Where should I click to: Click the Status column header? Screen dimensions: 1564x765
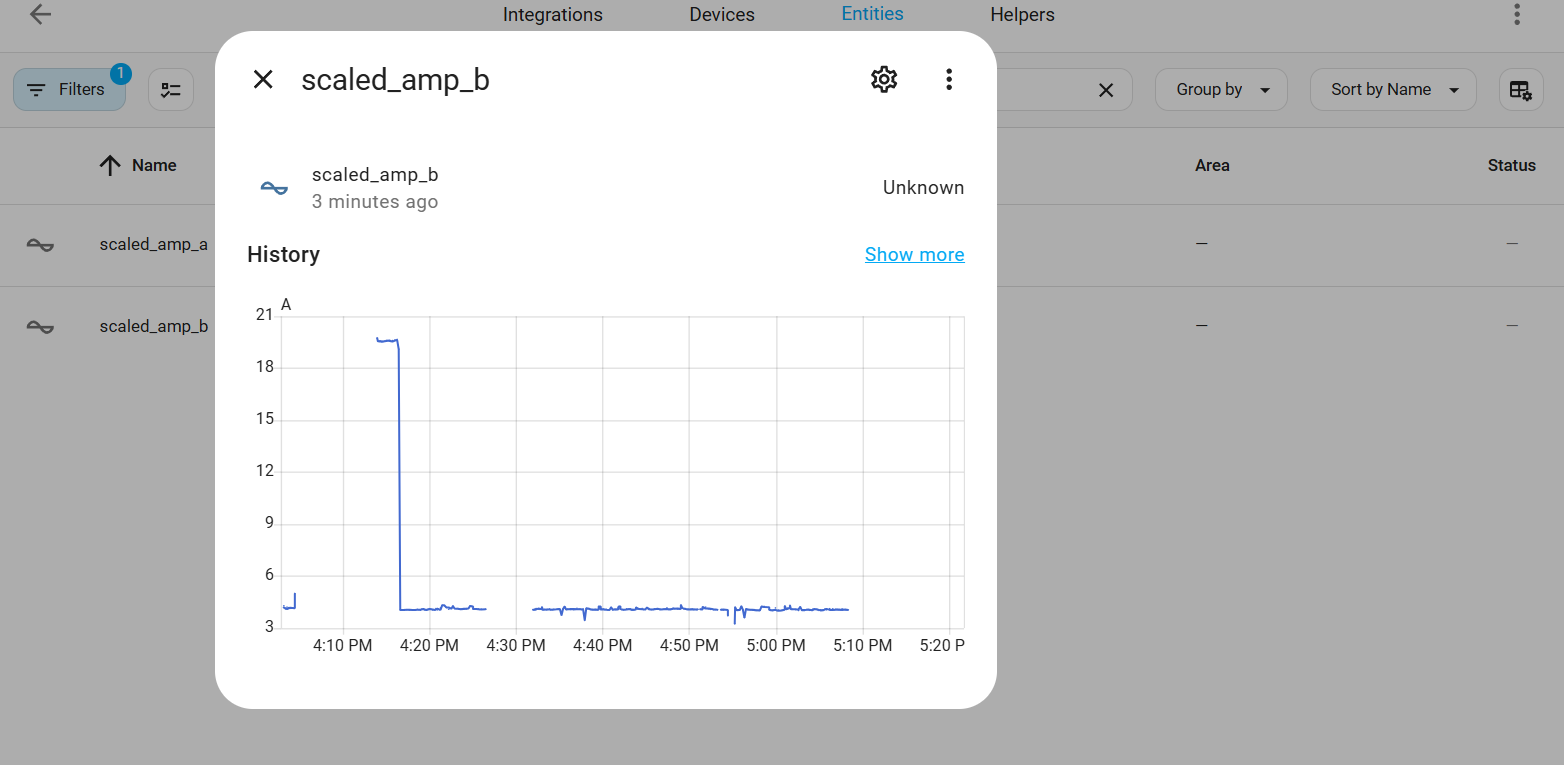(1511, 166)
